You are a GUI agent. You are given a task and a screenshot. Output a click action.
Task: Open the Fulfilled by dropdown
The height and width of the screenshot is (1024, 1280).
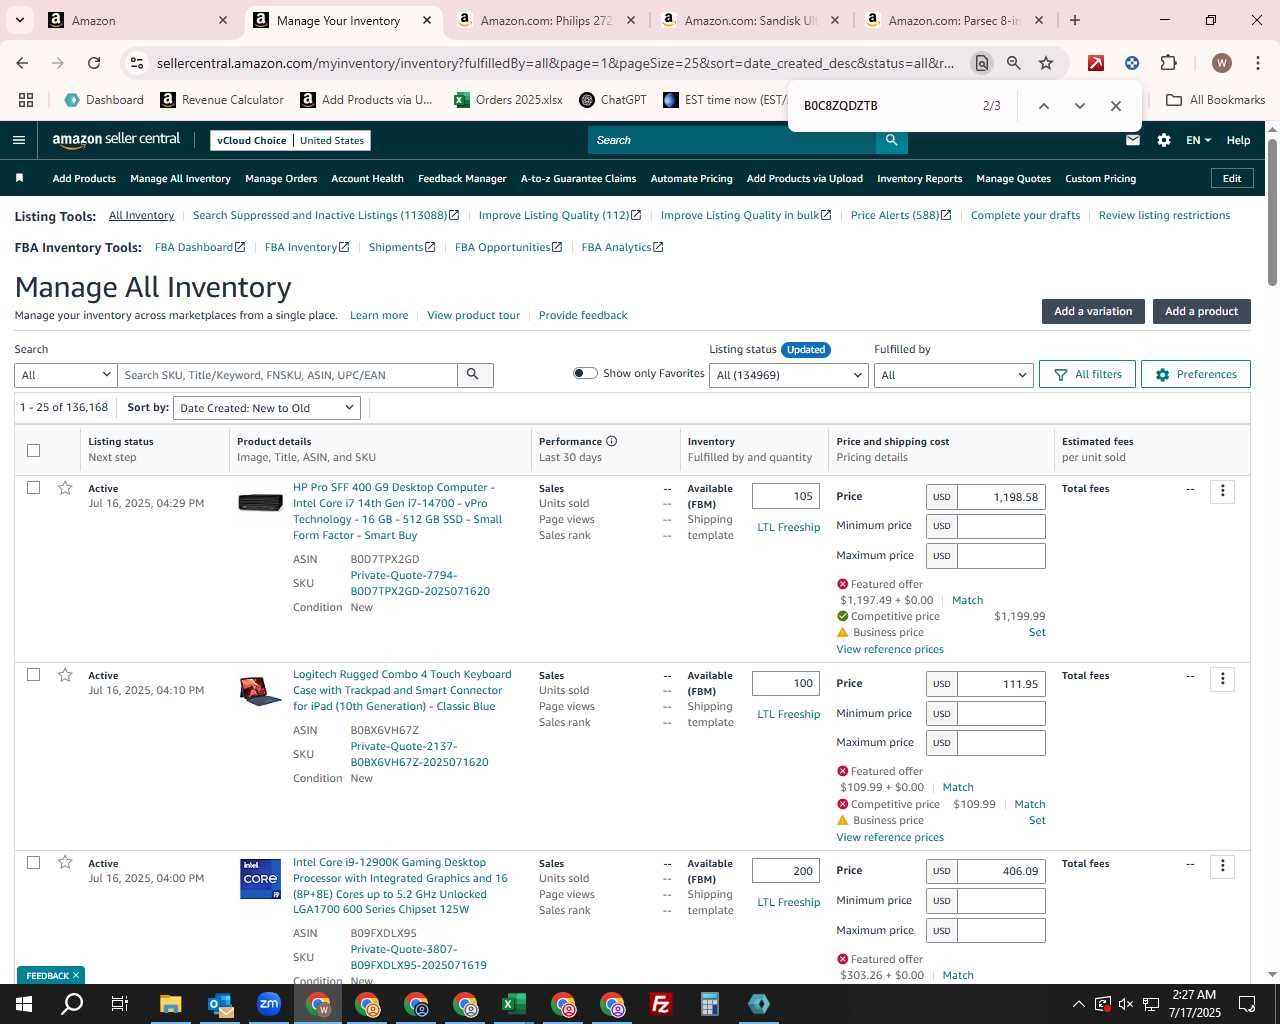pyautogui.click(x=953, y=375)
